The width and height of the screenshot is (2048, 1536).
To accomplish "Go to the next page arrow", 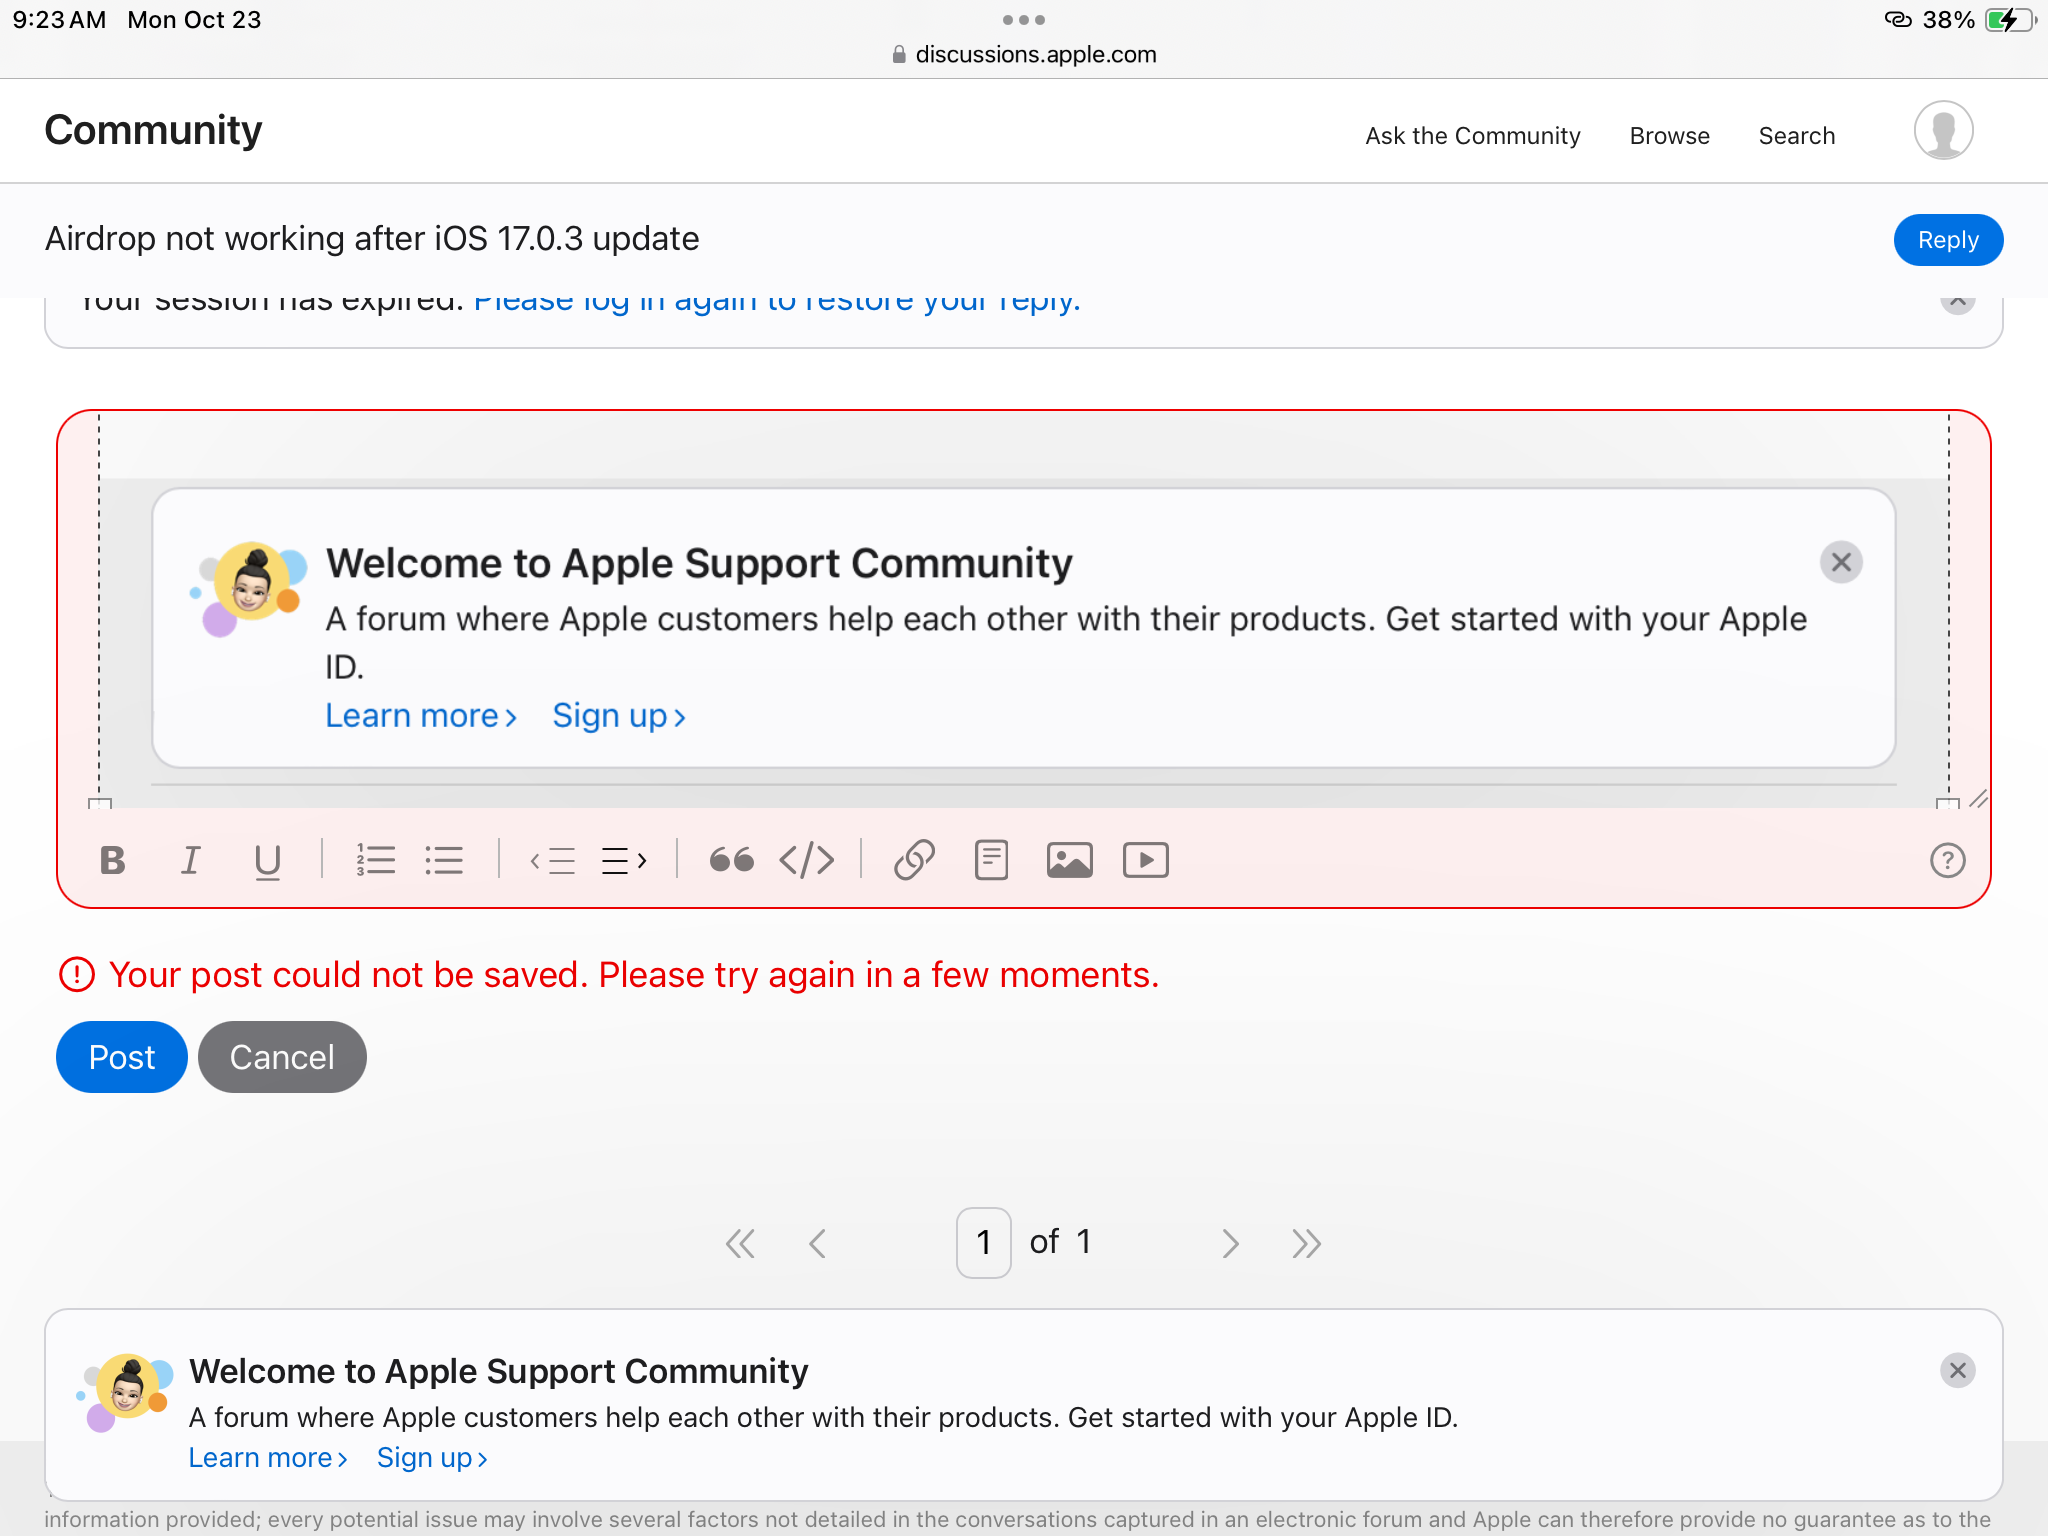I will [1230, 1243].
